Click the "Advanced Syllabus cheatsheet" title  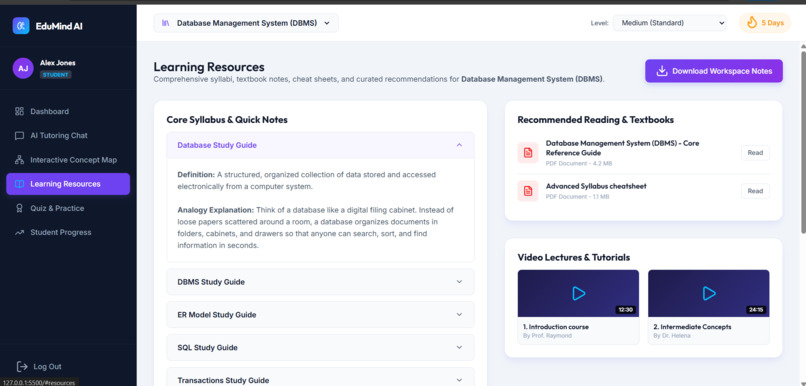tap(596, 186)
